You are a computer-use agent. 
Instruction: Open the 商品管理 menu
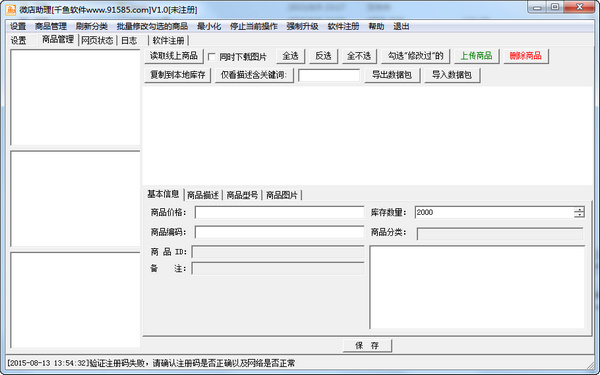51,26
